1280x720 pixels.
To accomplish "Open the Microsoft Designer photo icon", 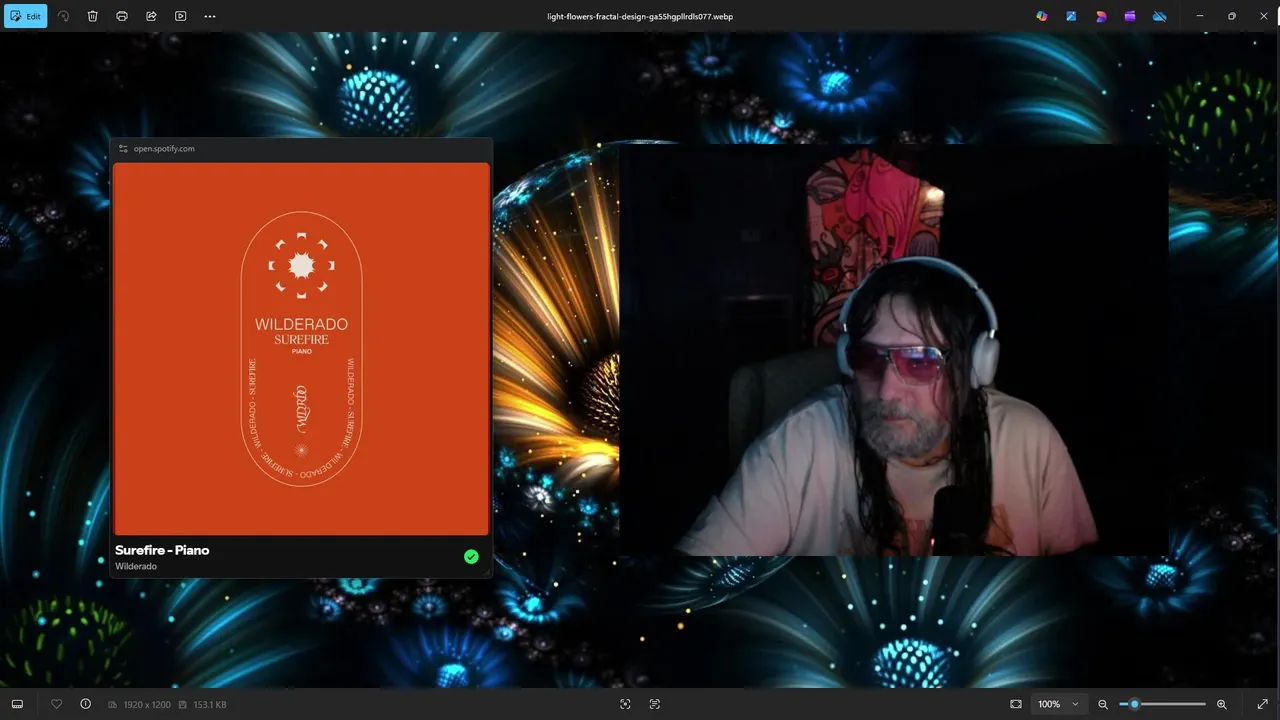I will click(1071, 16).
